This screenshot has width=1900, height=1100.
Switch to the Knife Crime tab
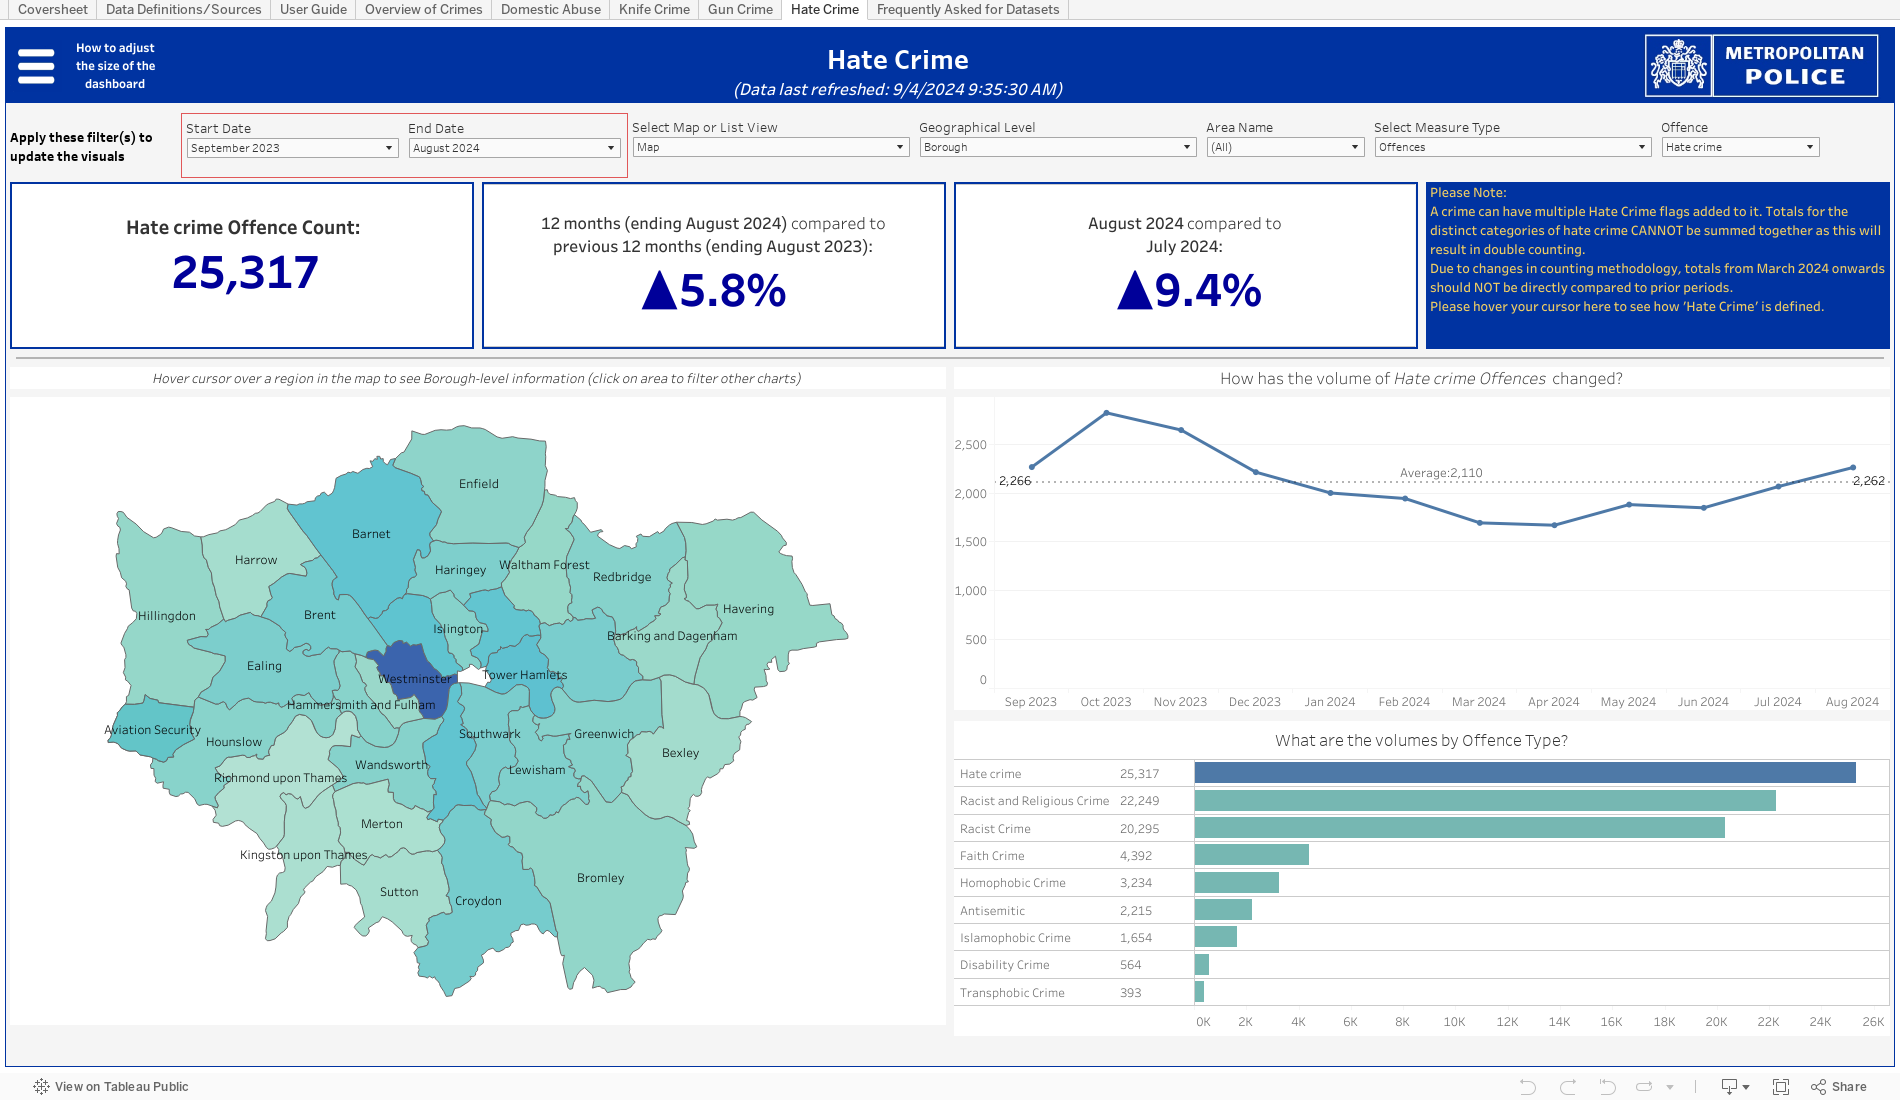pos(654,9)
